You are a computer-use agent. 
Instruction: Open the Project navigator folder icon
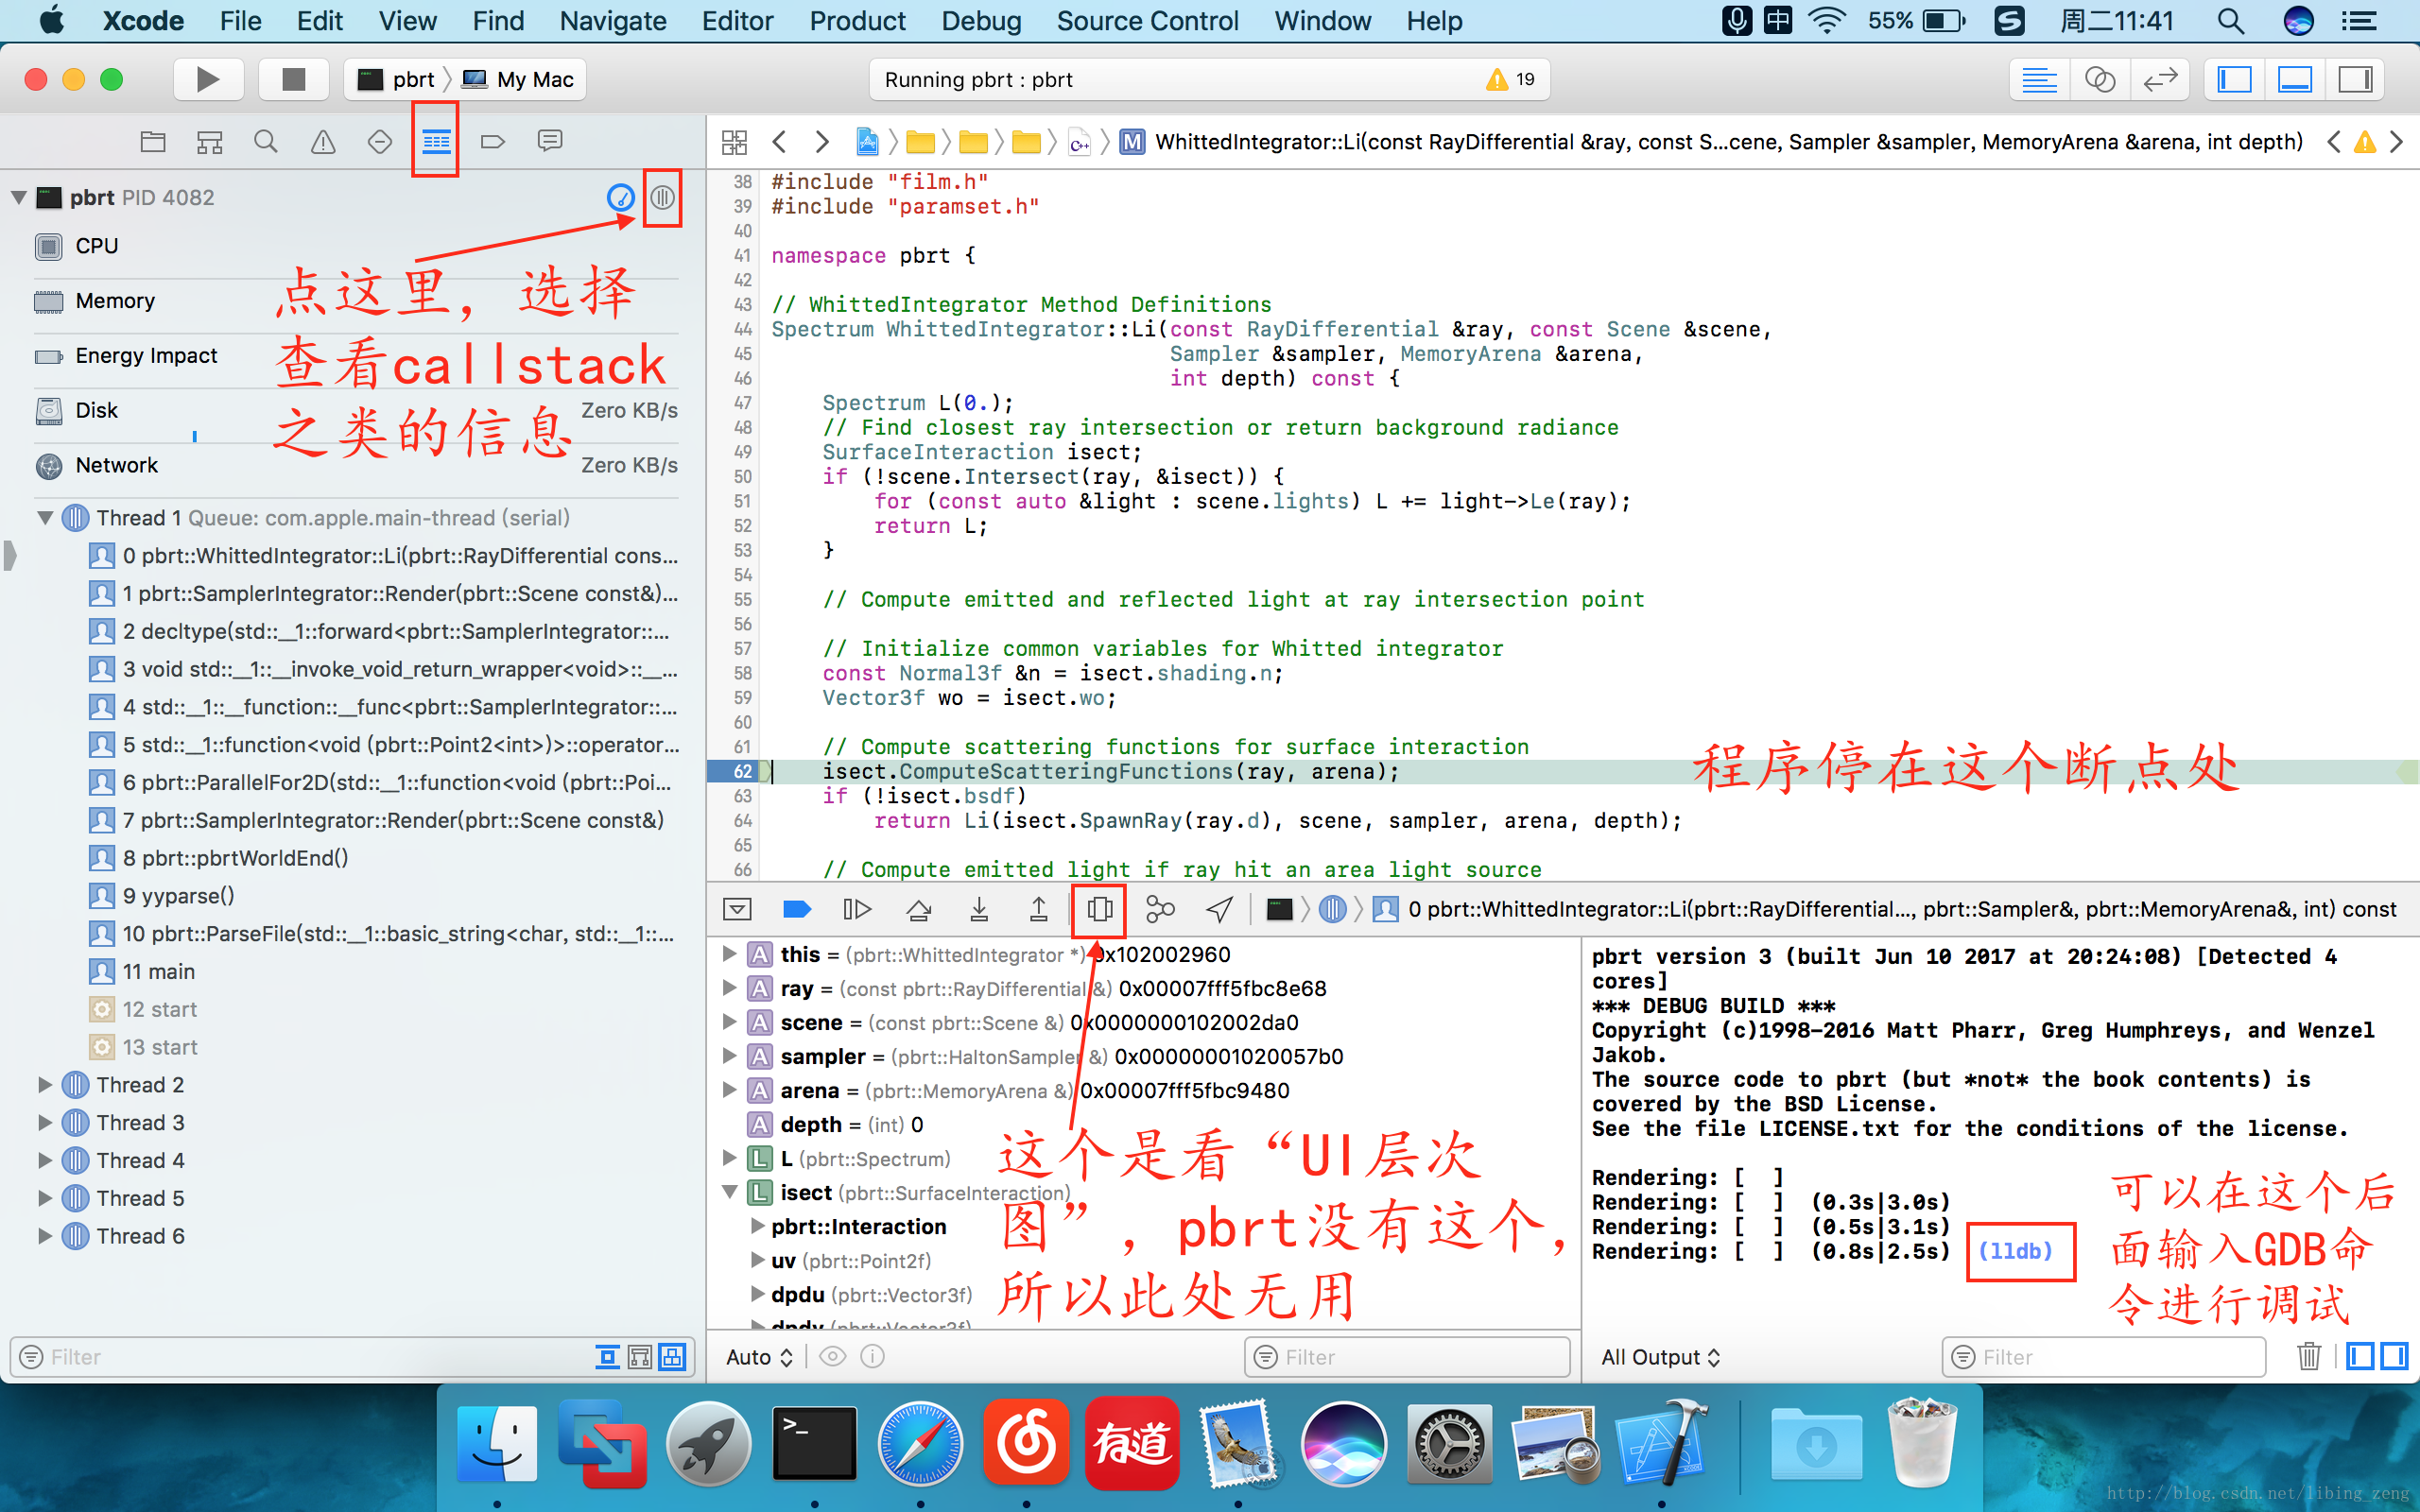pos(153,141)
